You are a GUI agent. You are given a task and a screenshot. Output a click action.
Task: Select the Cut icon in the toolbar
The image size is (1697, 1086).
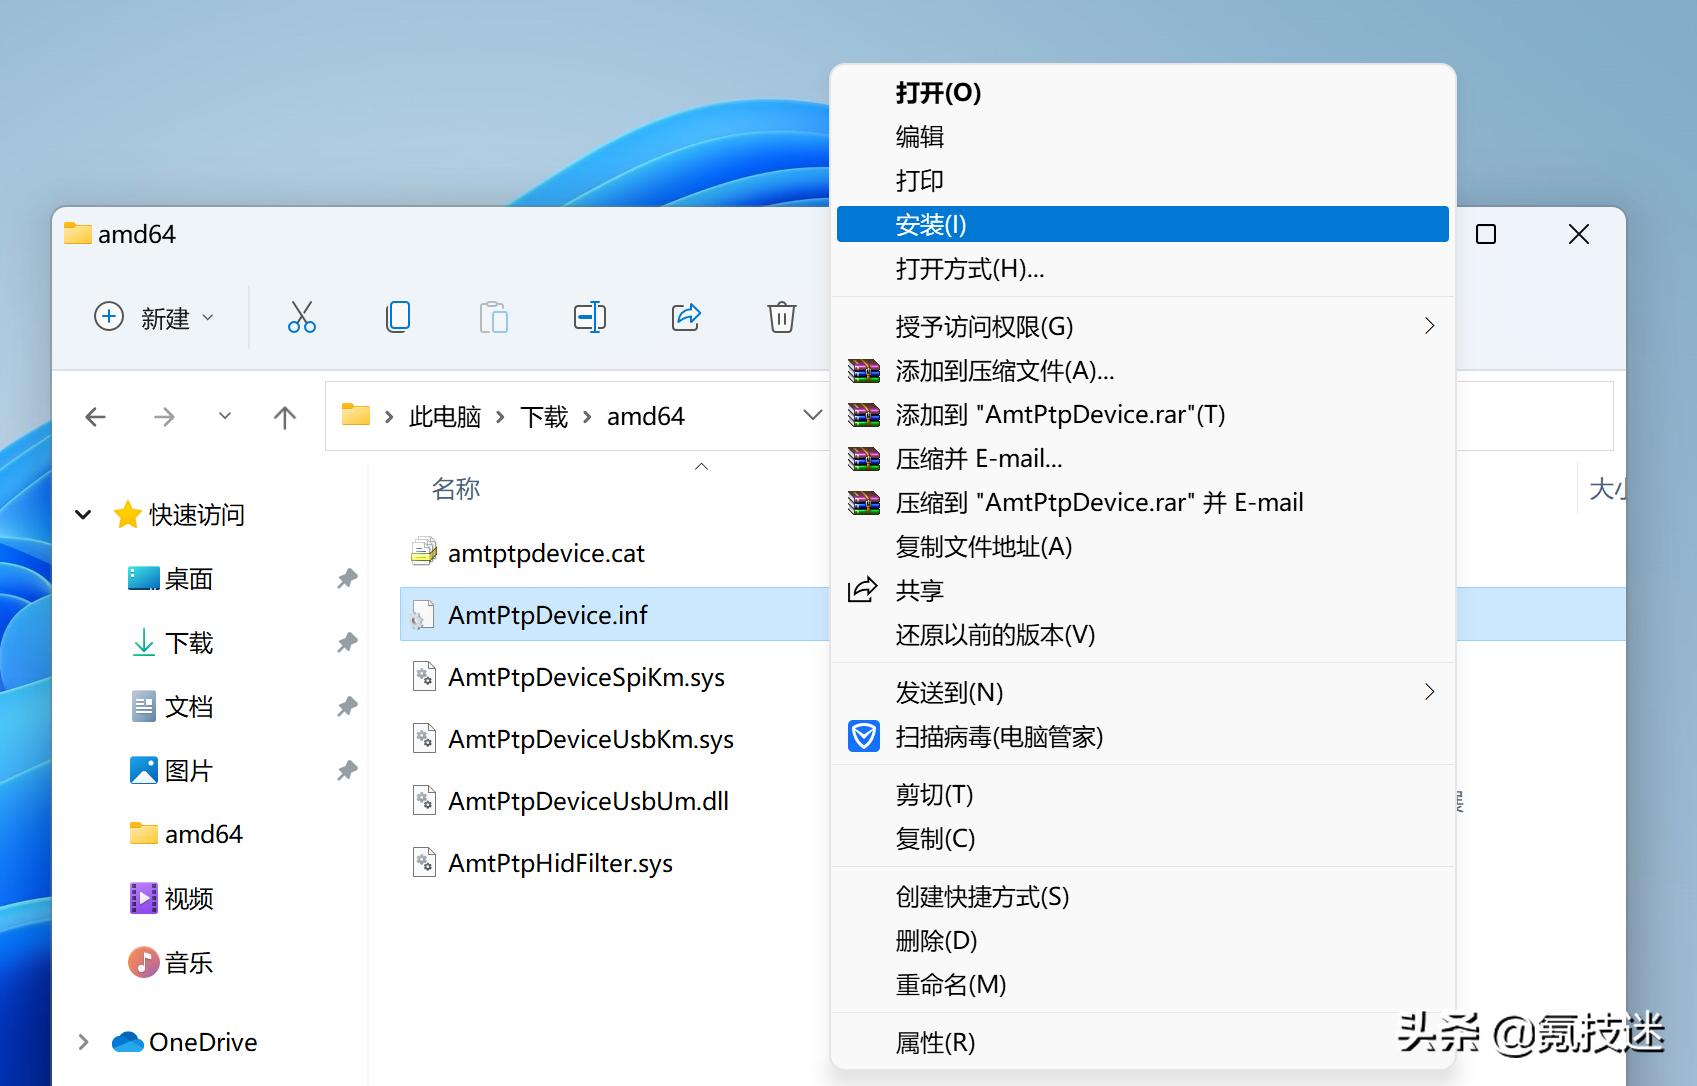(x=301, y=317)
